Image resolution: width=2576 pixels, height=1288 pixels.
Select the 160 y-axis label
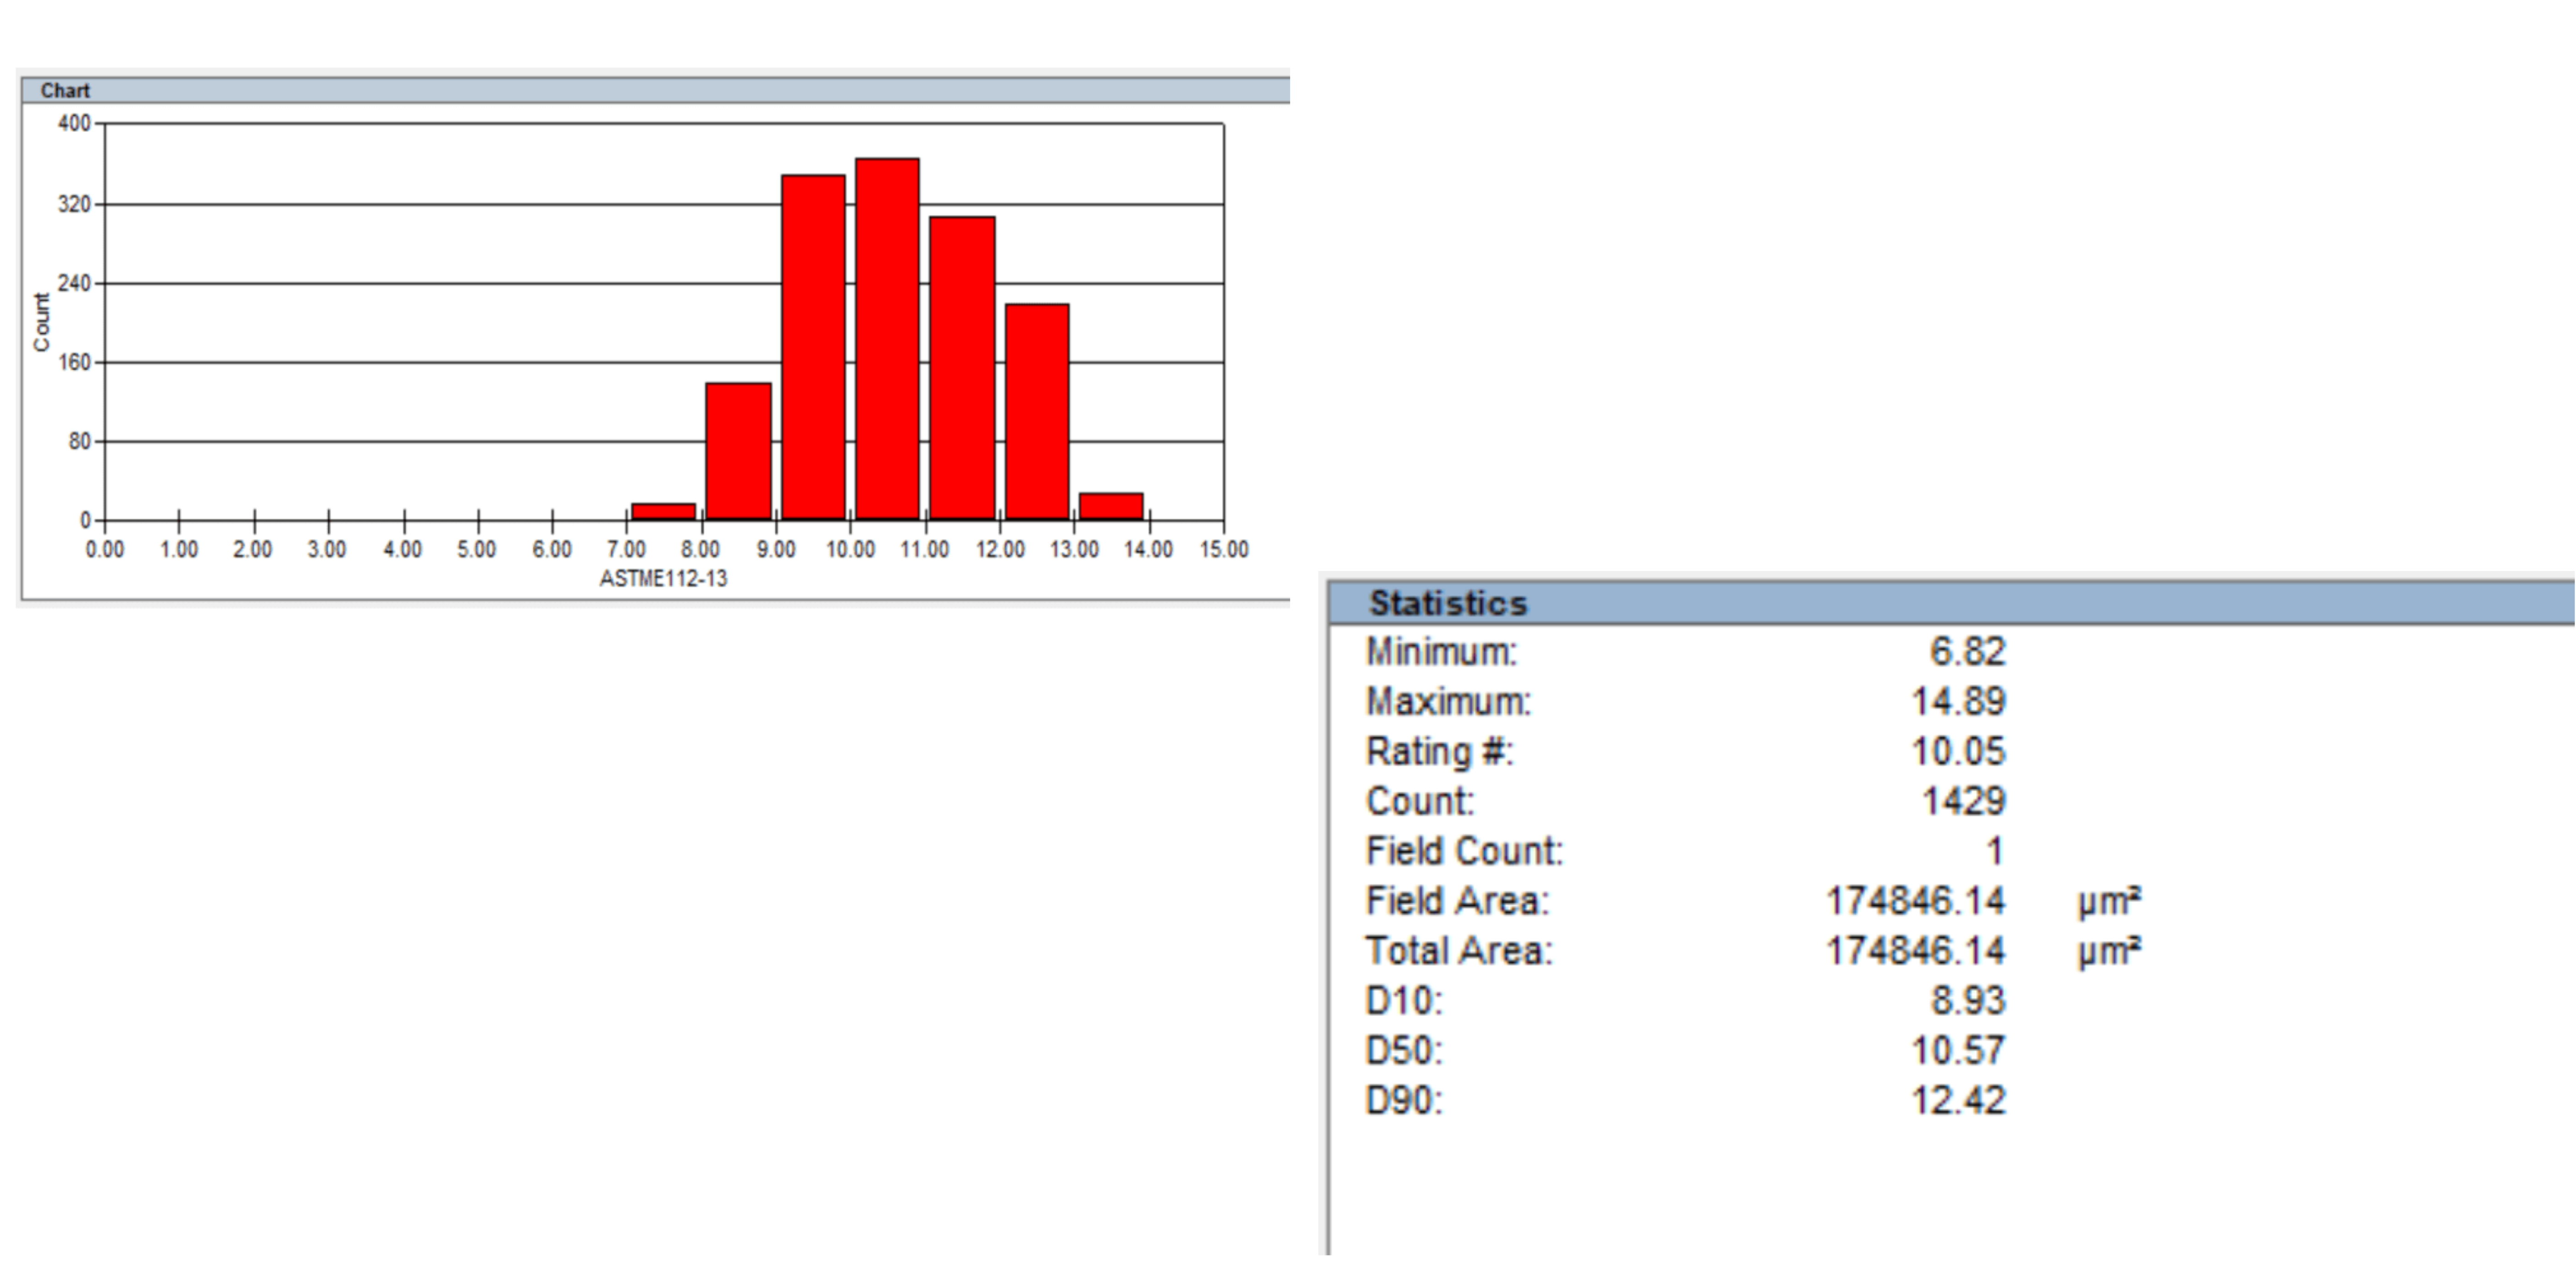pos(74,362)
